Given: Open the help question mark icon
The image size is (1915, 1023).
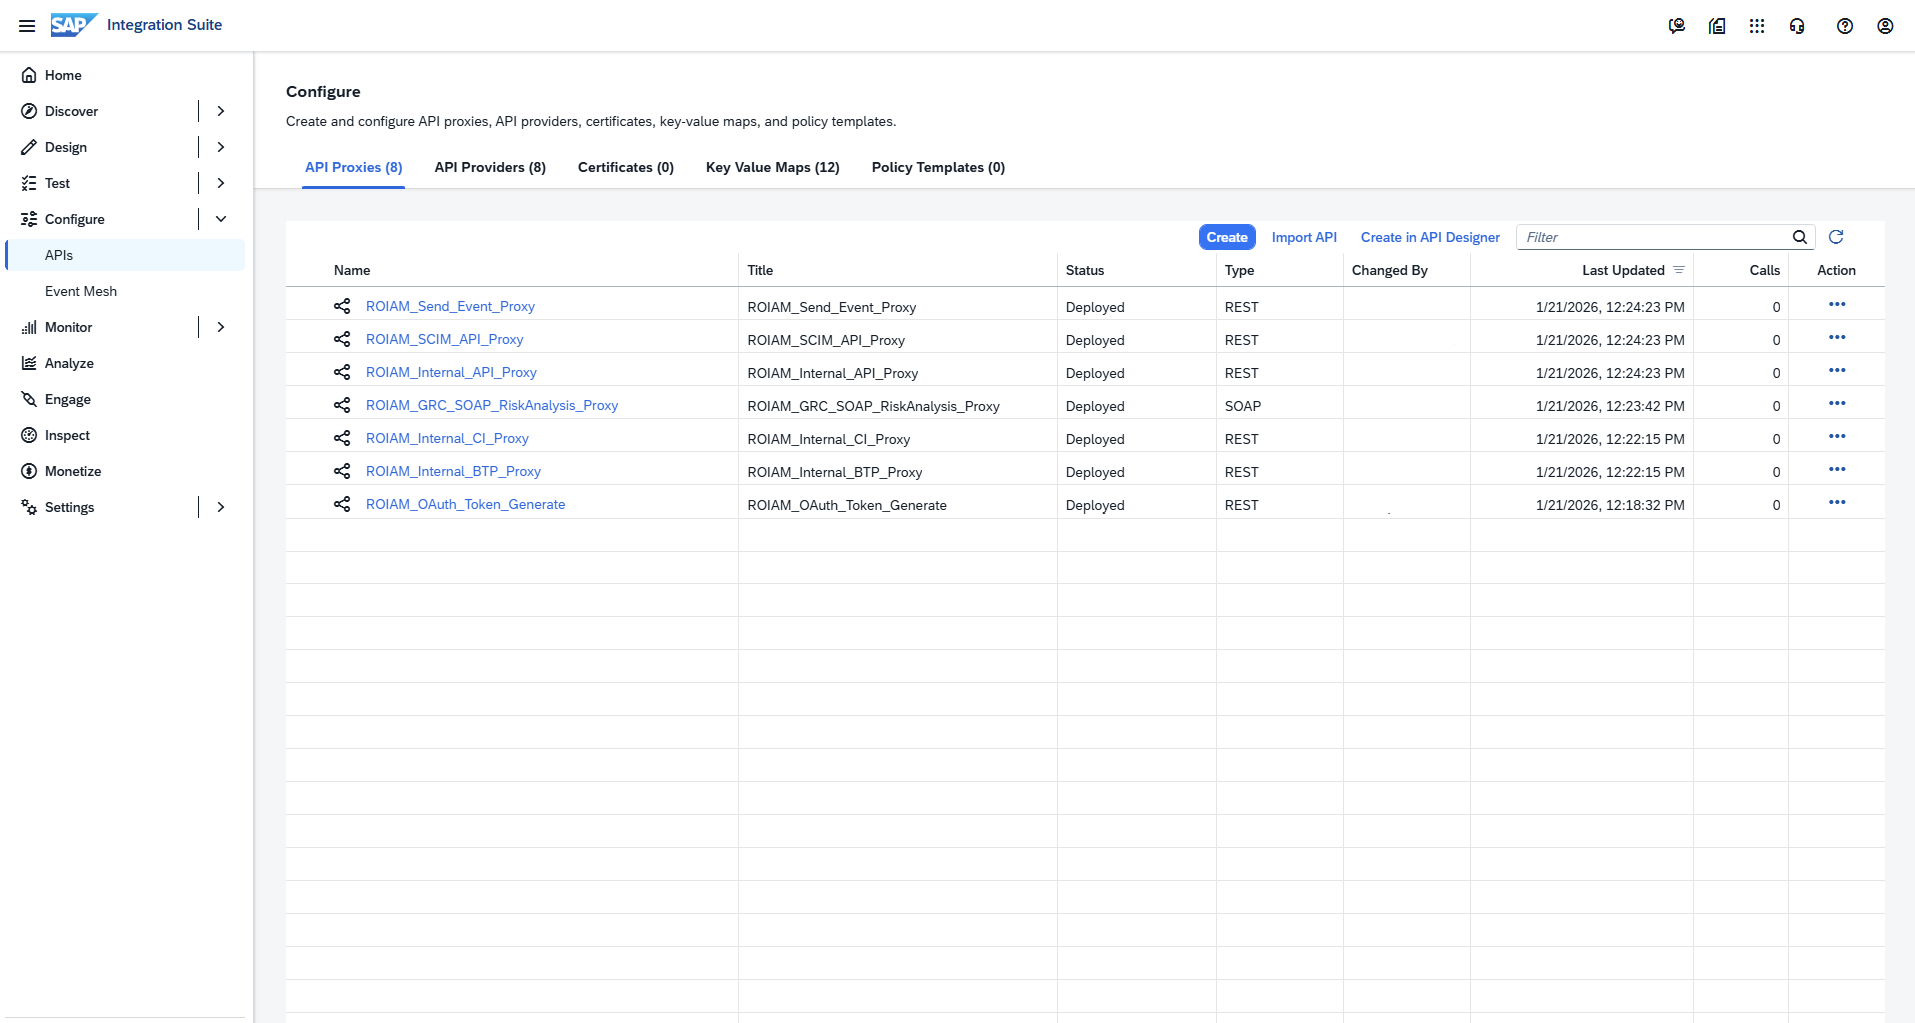Looking at the screenshot, I should (1844, 26).
